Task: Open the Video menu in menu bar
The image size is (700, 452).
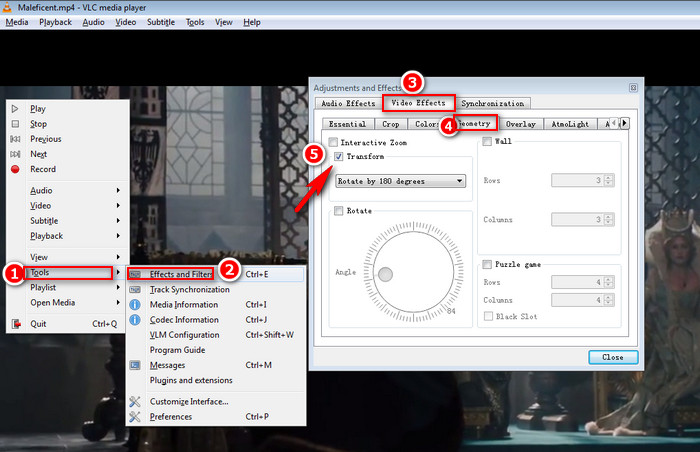Action: (x=126, y=22)
